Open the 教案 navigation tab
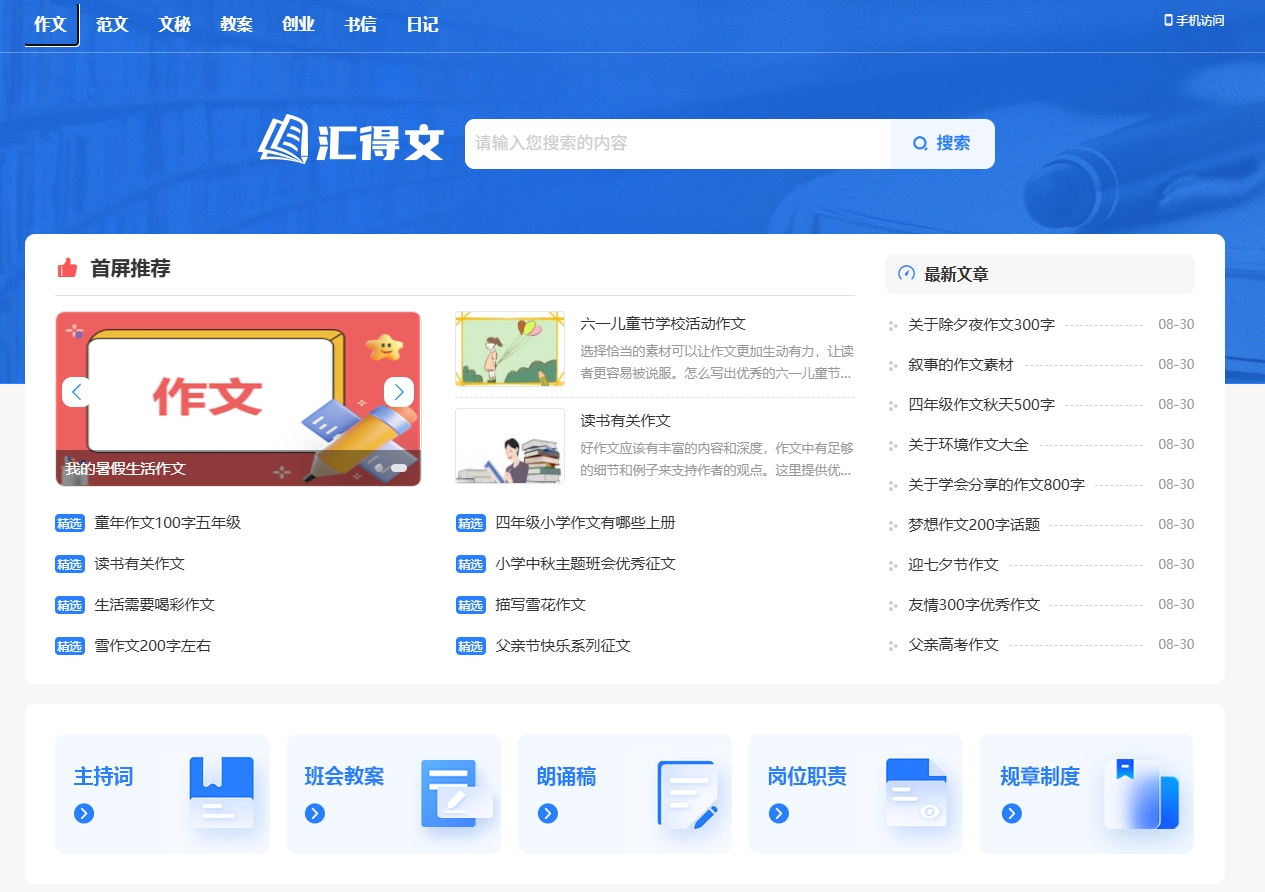Image resolution: width=1265 pixels, height=892 pixels. pyautogui.click(x=236, y=24)
